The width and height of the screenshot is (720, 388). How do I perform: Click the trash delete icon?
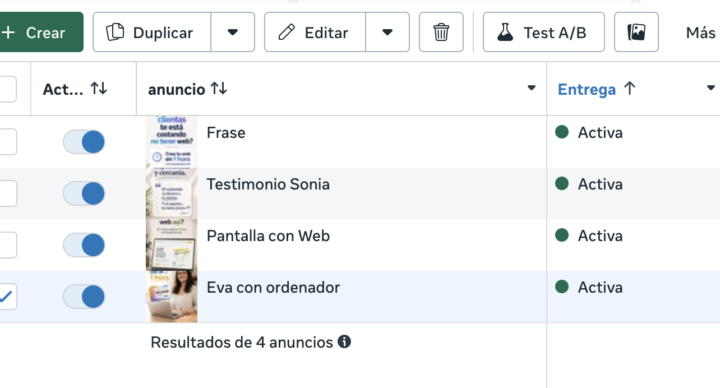(441, 32)
